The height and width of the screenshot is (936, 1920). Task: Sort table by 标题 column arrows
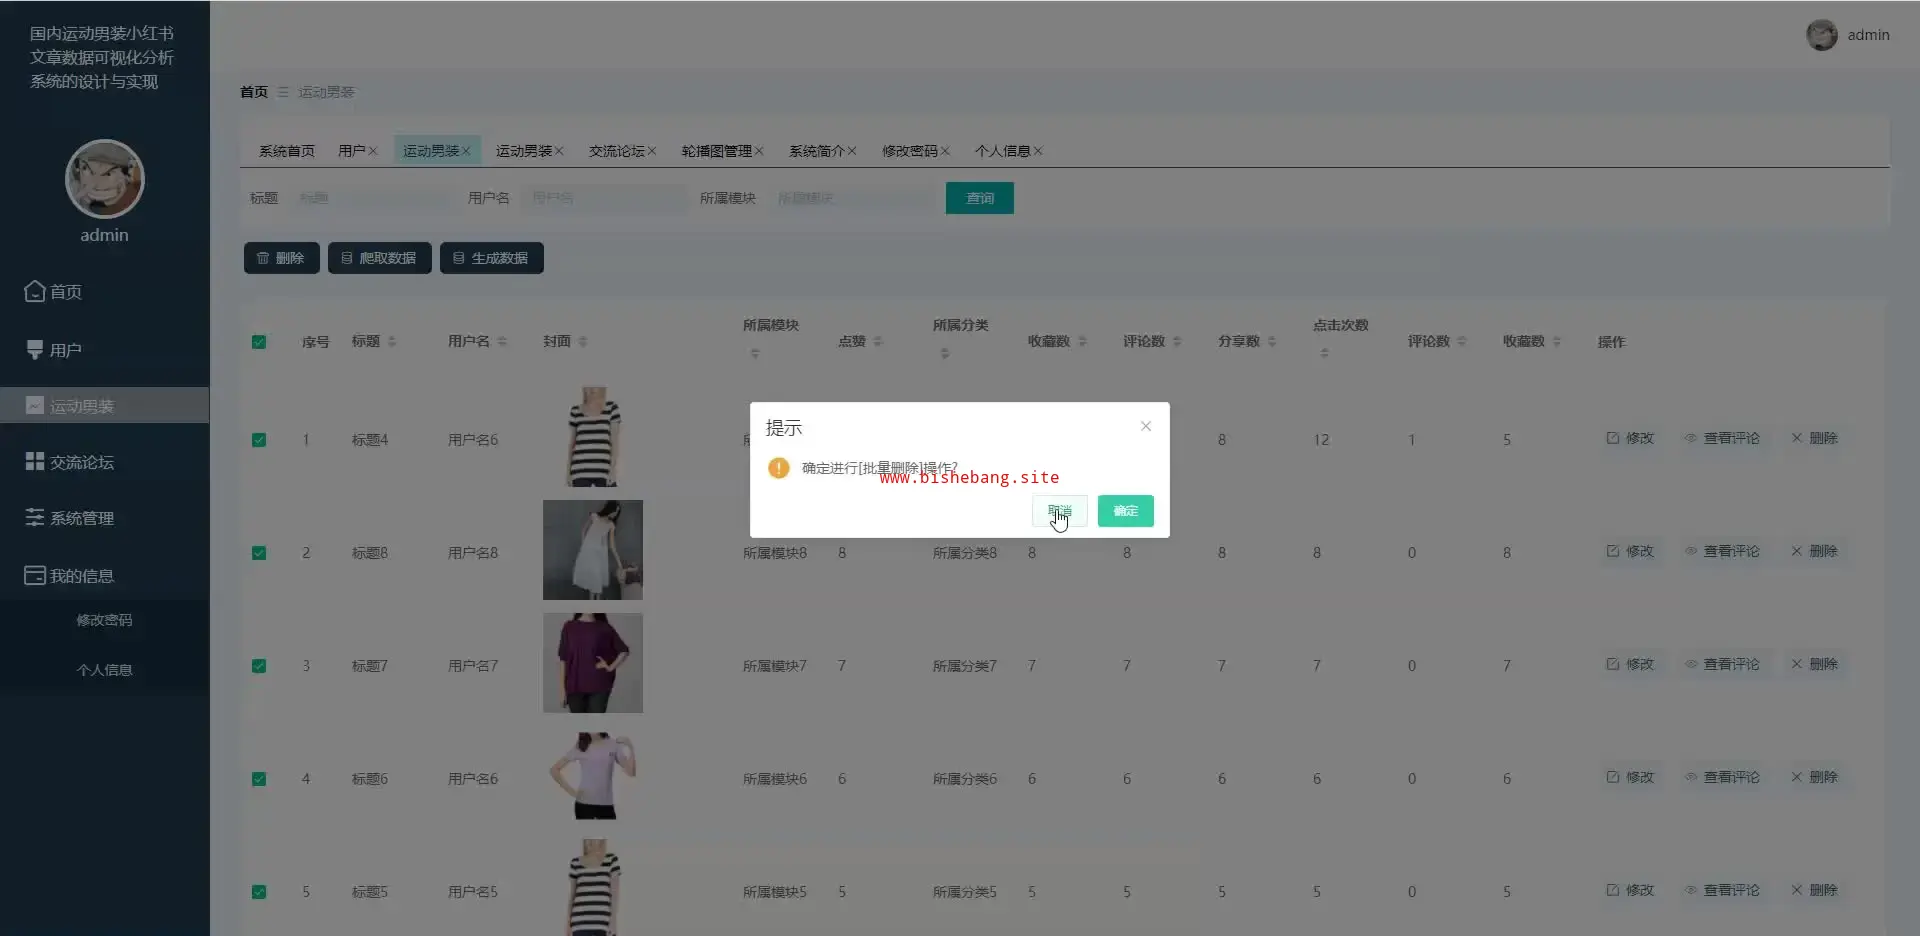[392, 342]
